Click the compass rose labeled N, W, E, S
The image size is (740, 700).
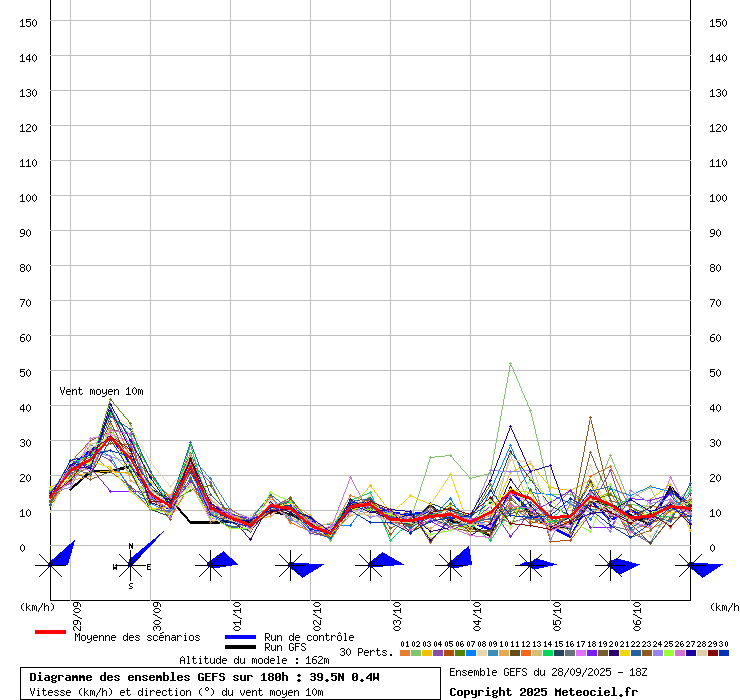131,565
